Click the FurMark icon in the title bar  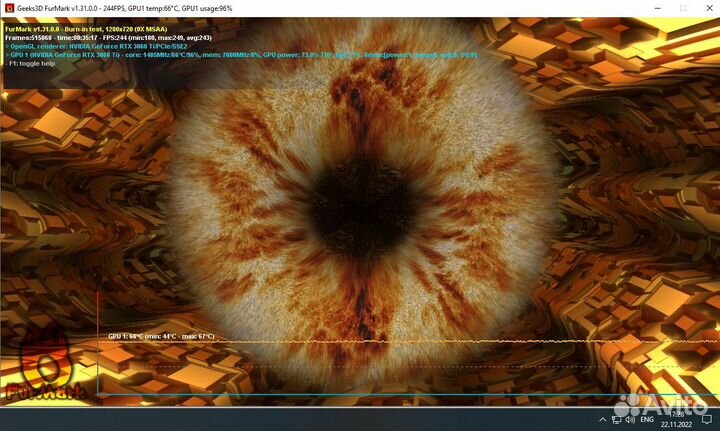[9, 8]
